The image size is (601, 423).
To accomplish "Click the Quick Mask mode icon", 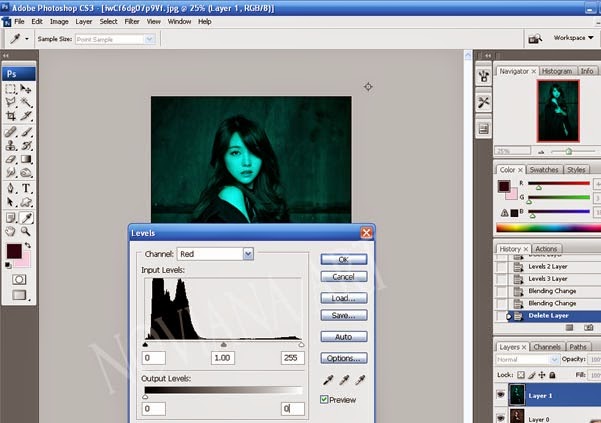I will [19, 279].
